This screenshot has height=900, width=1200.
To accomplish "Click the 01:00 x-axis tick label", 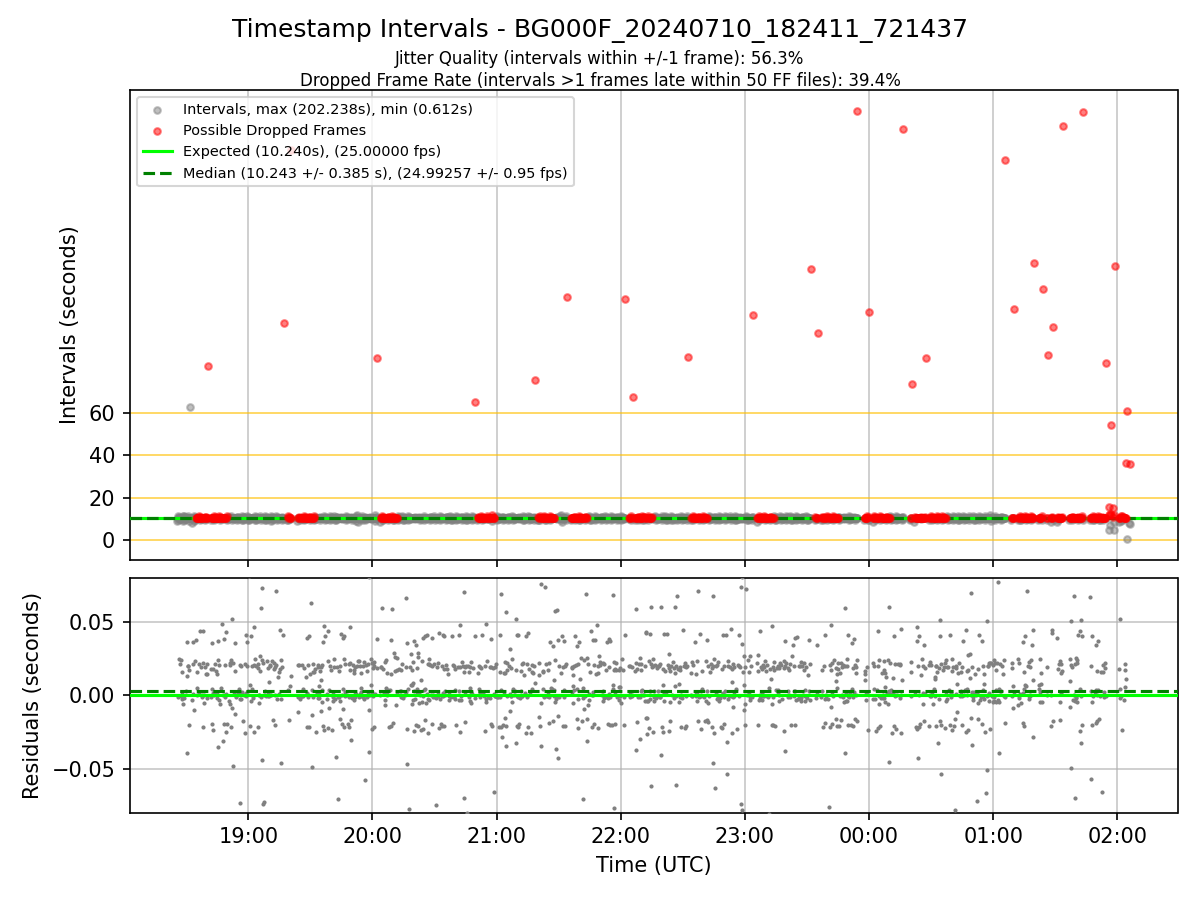I will pyautogui.click(x=993, y=835).
